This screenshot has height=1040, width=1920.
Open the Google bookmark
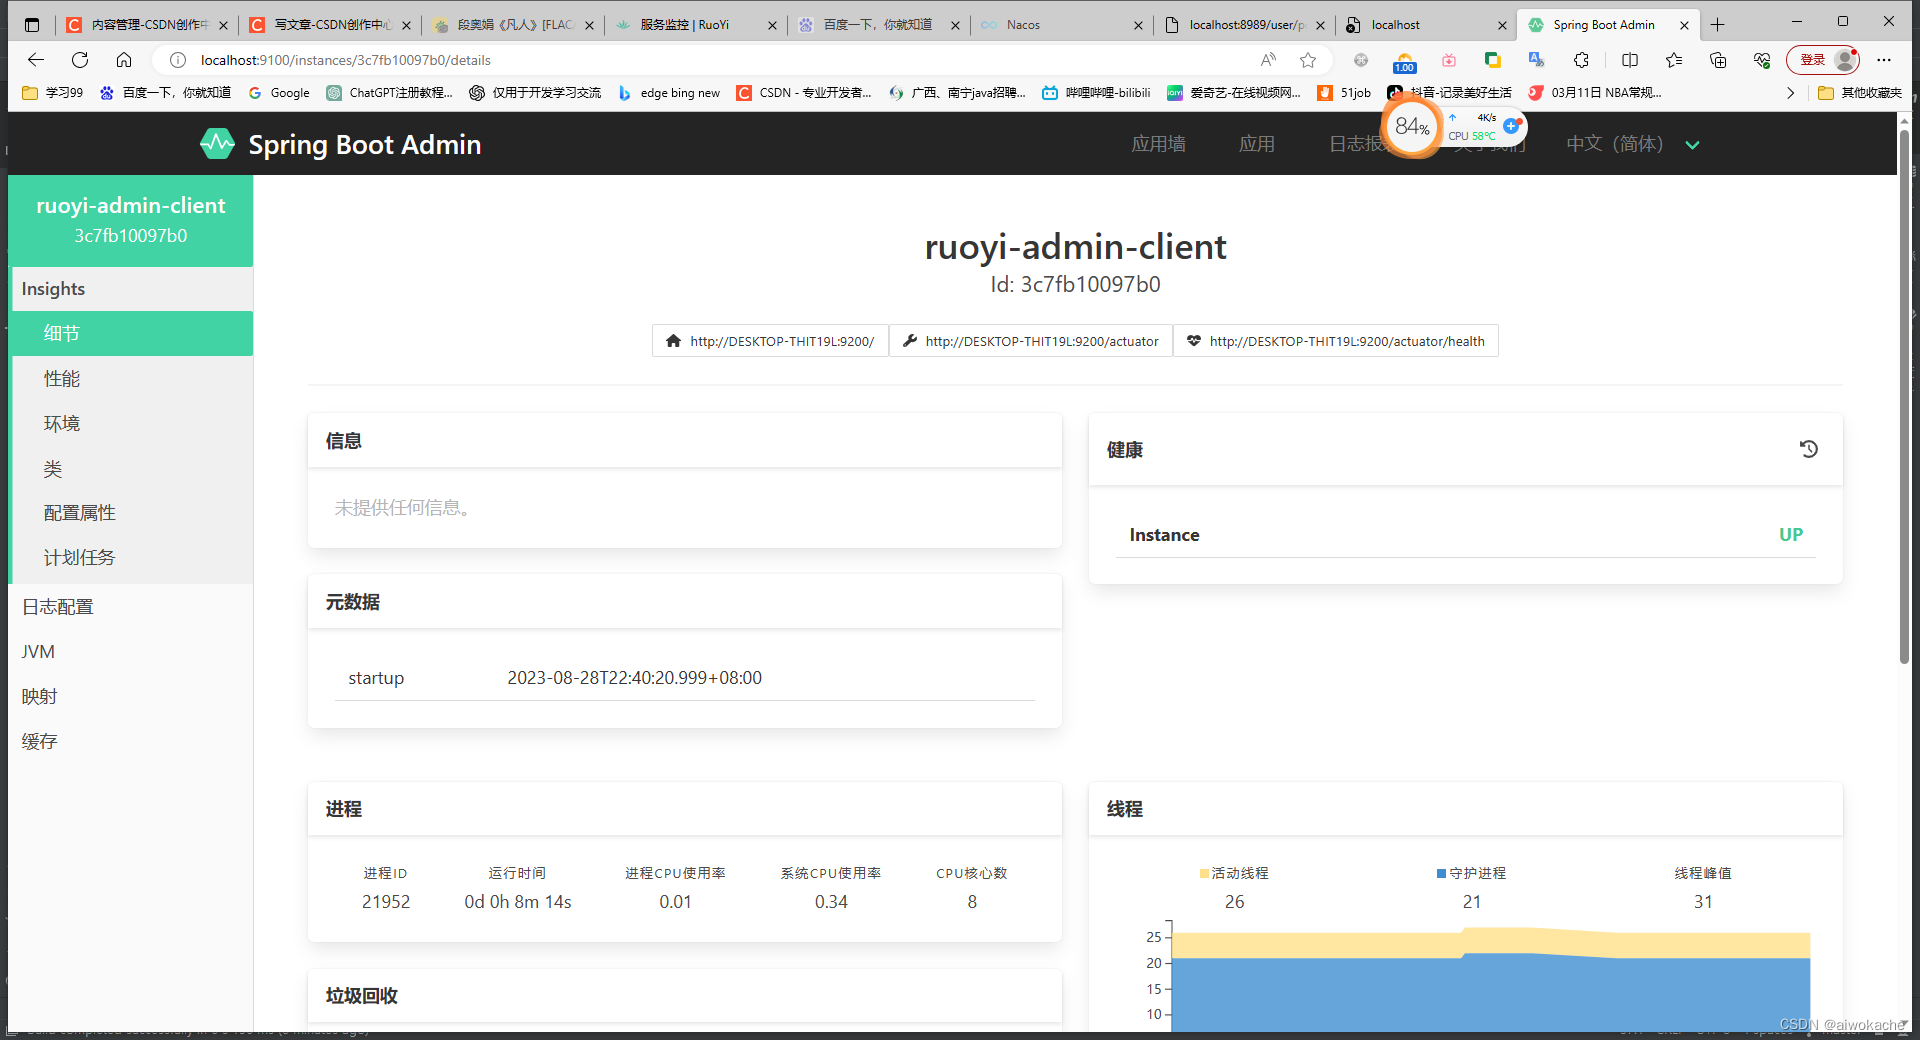click(x=279, y=93)
